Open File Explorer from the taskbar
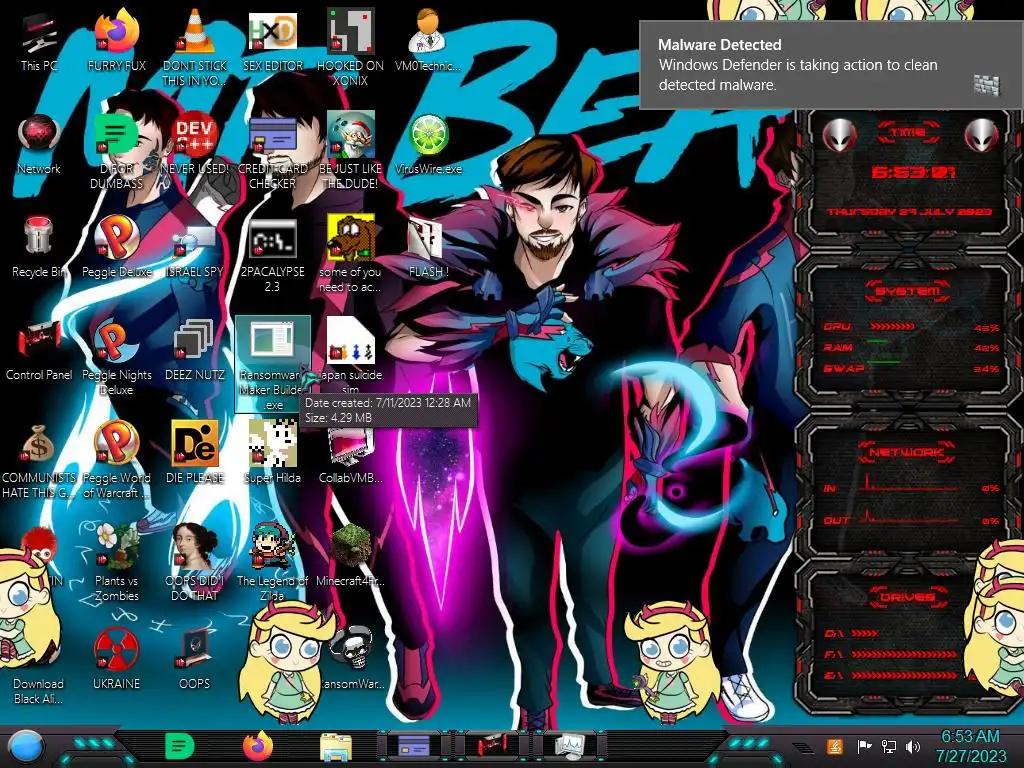Viewport: 1024px width, 768px height. coord(336,747)
